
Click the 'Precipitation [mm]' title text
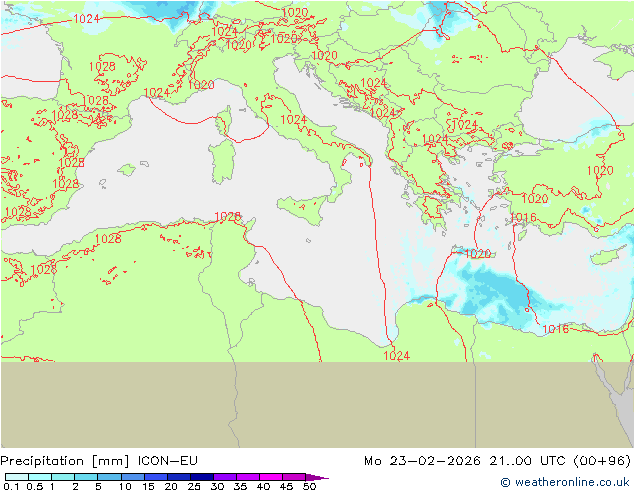click(65, 461)
